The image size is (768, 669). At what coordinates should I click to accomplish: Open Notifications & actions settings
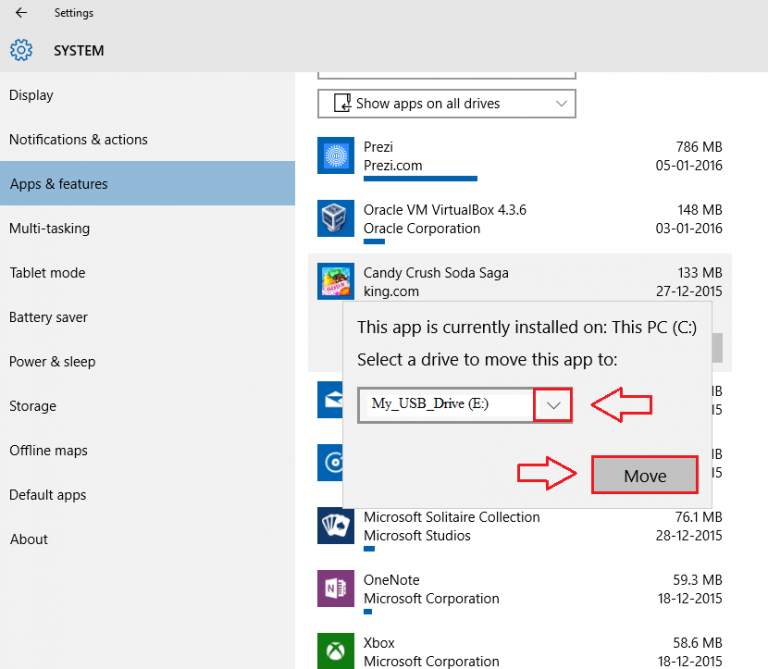(x=78, y=140)
